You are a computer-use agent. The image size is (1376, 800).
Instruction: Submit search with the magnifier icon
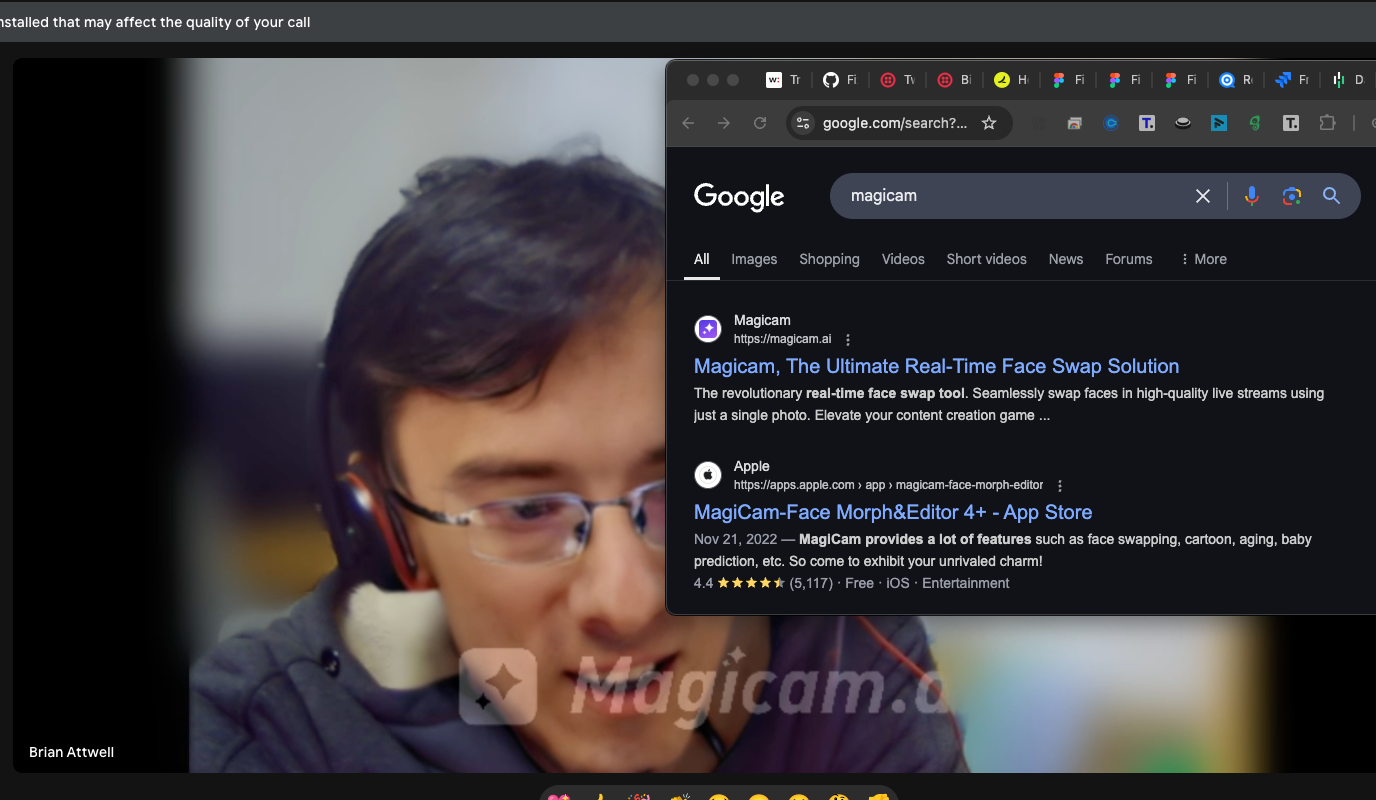(1331, 196)
